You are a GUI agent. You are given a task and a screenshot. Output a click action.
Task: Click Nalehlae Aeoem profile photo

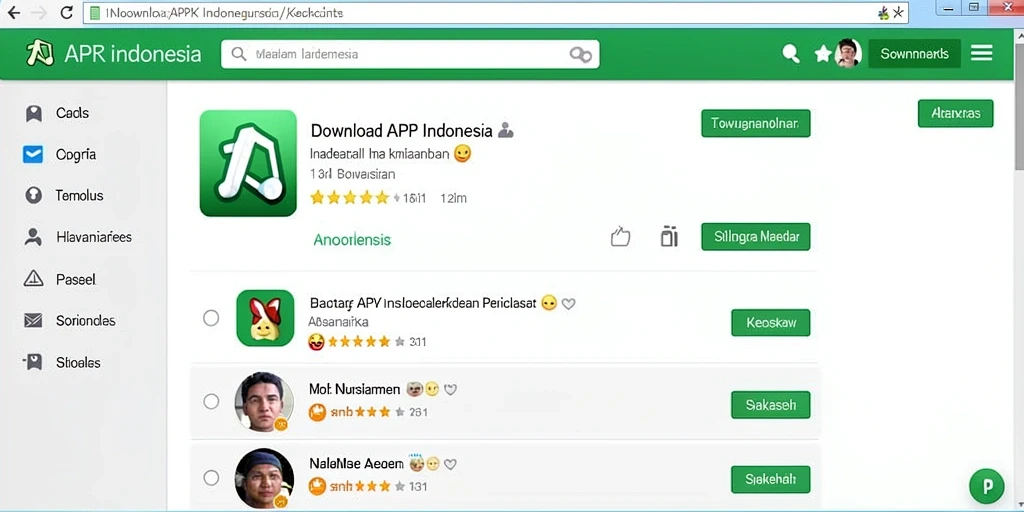coord(264,479)
